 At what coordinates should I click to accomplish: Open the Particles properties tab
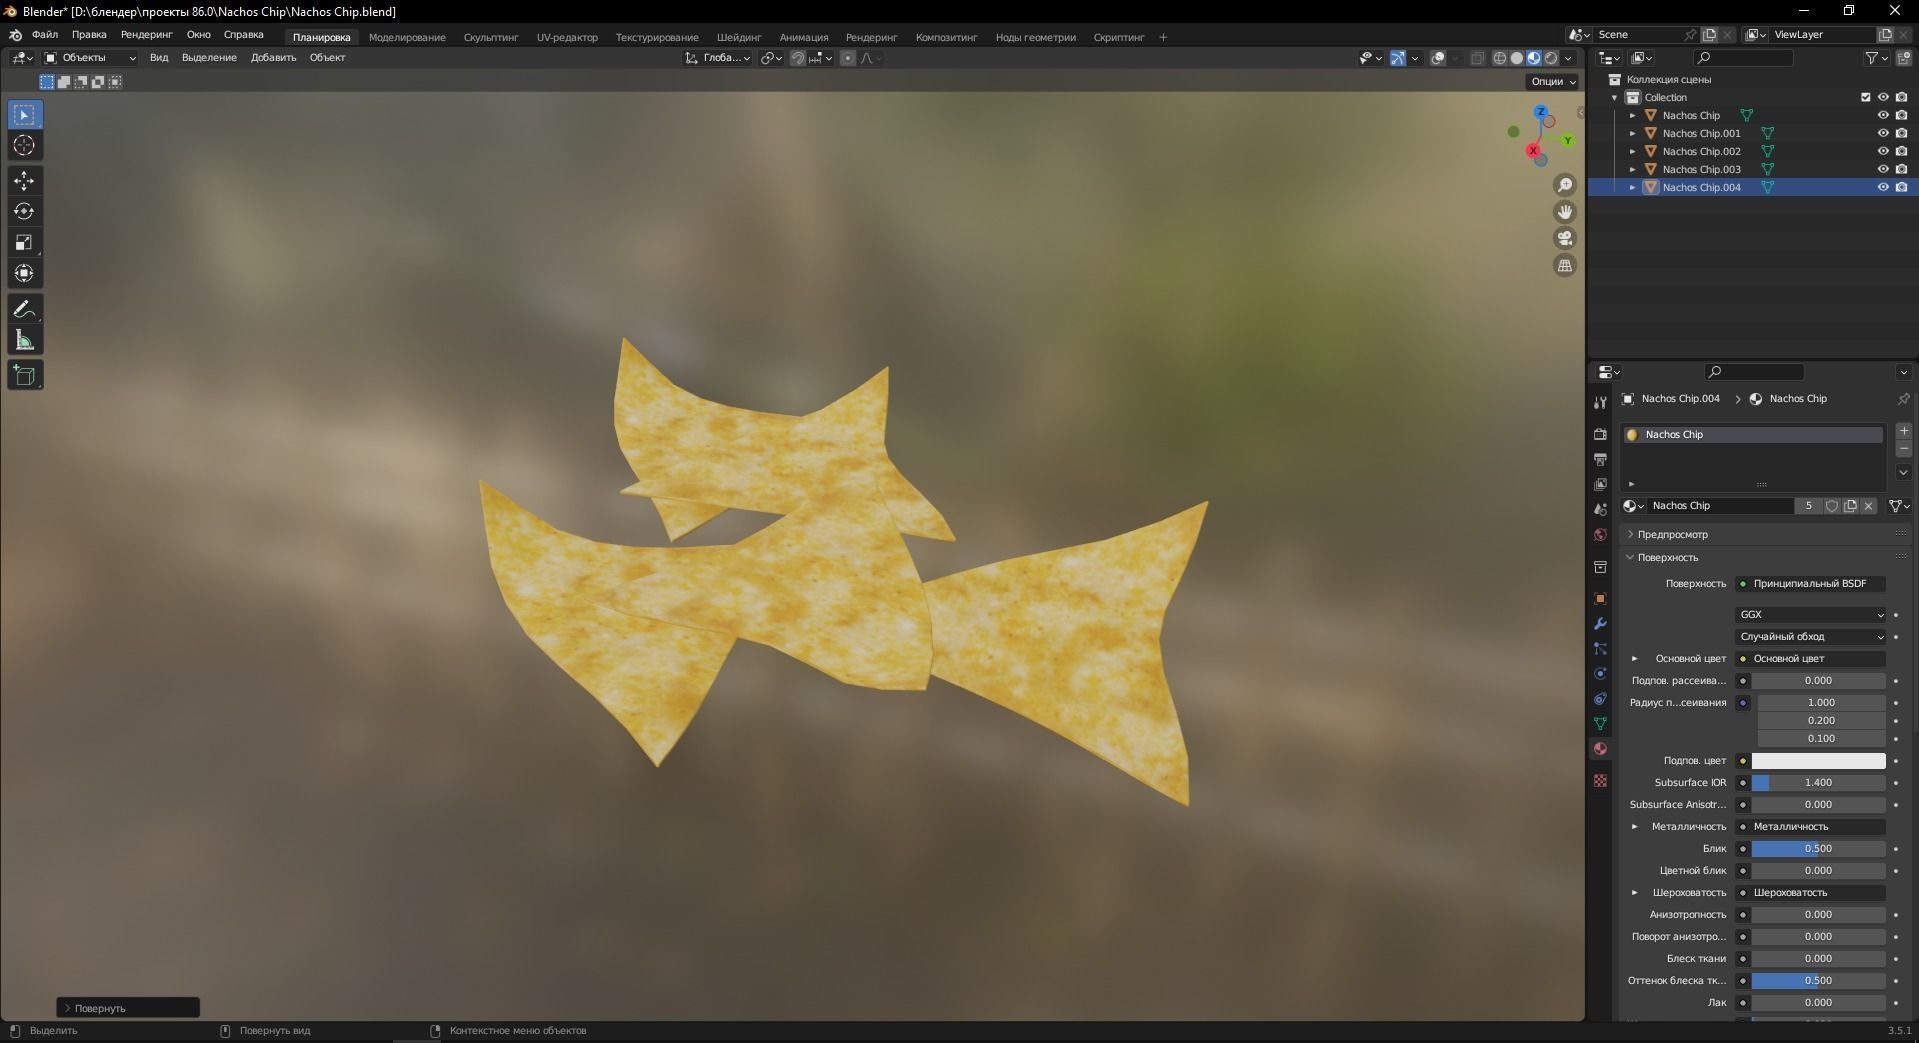1600,648
